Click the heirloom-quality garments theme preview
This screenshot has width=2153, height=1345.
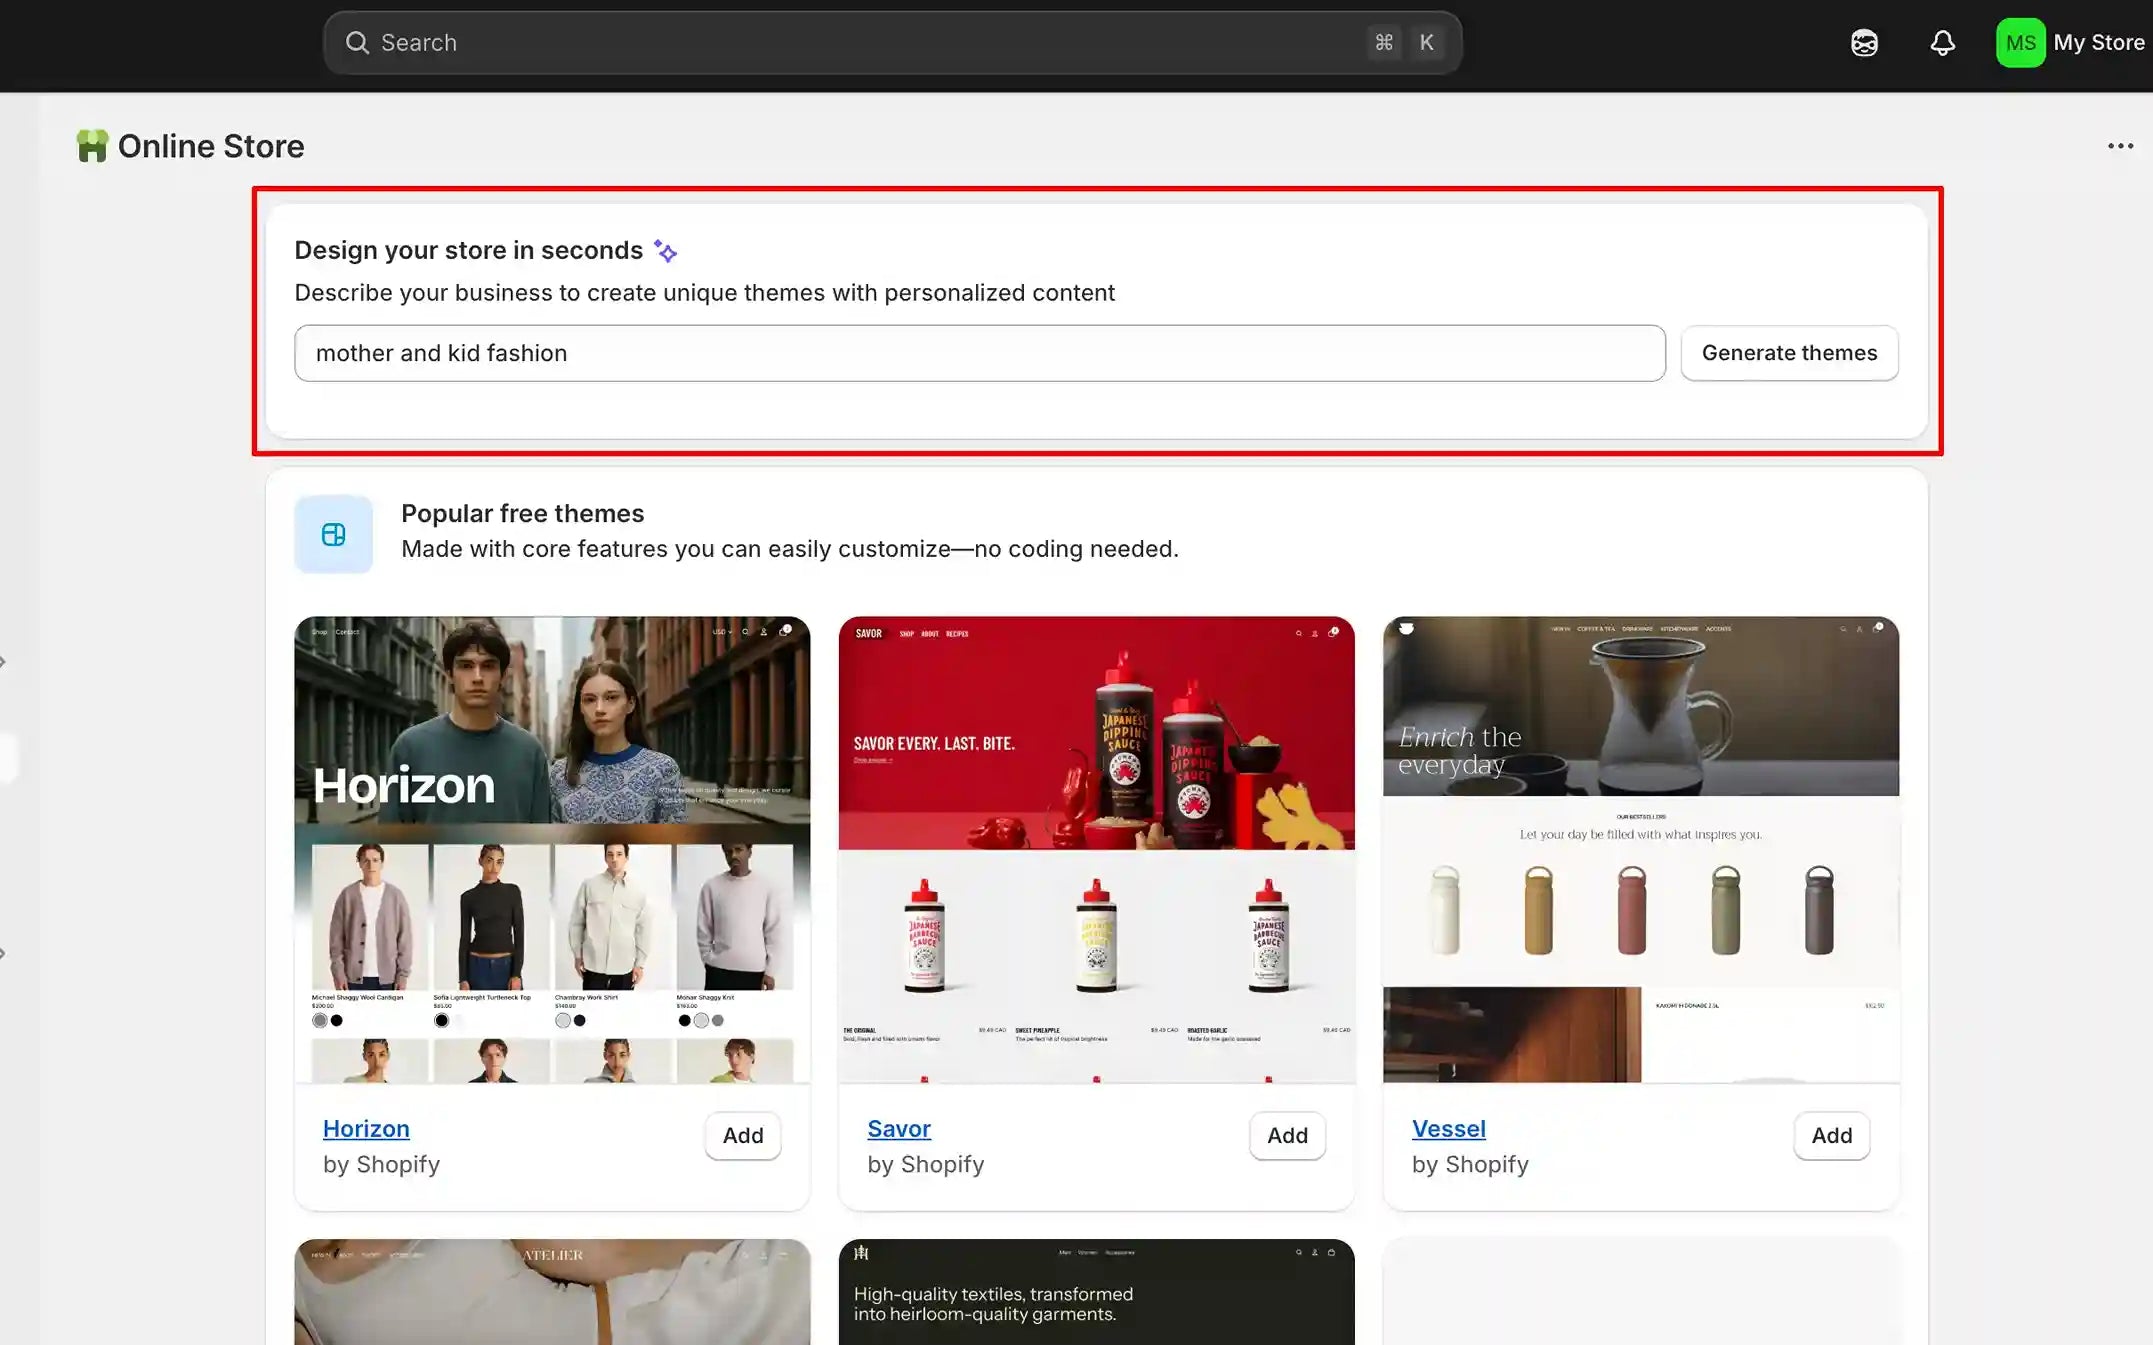pos(1096,1292)
